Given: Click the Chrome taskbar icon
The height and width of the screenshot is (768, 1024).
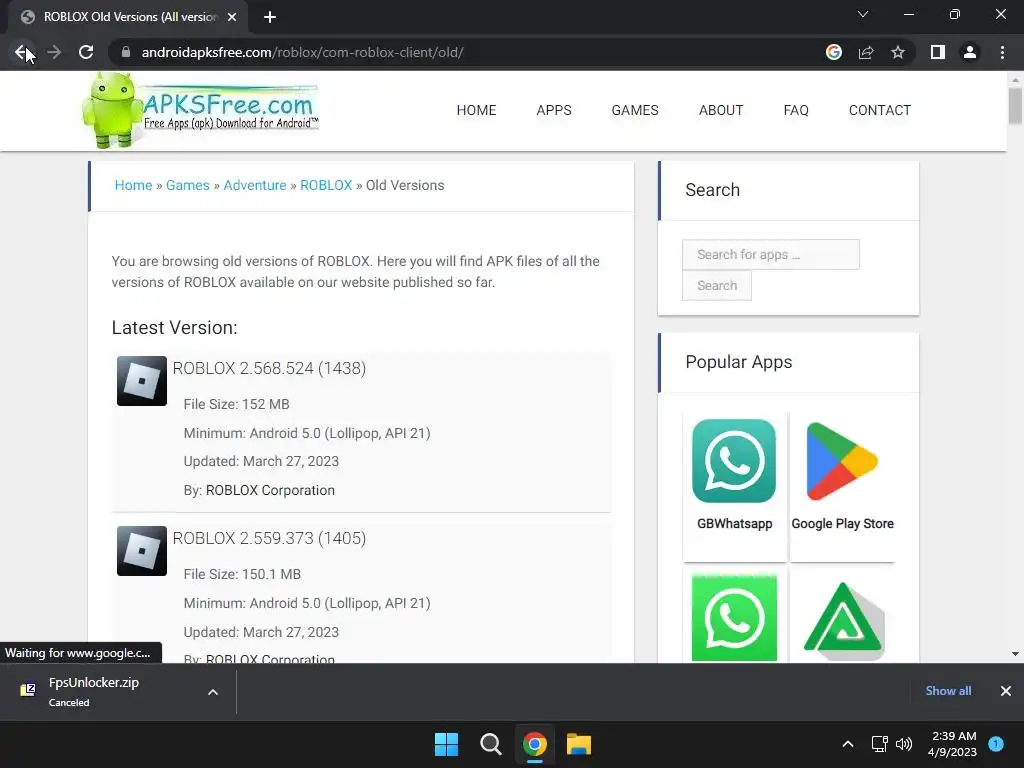Looking at the screenshot, I should click(x=534, y=744).
